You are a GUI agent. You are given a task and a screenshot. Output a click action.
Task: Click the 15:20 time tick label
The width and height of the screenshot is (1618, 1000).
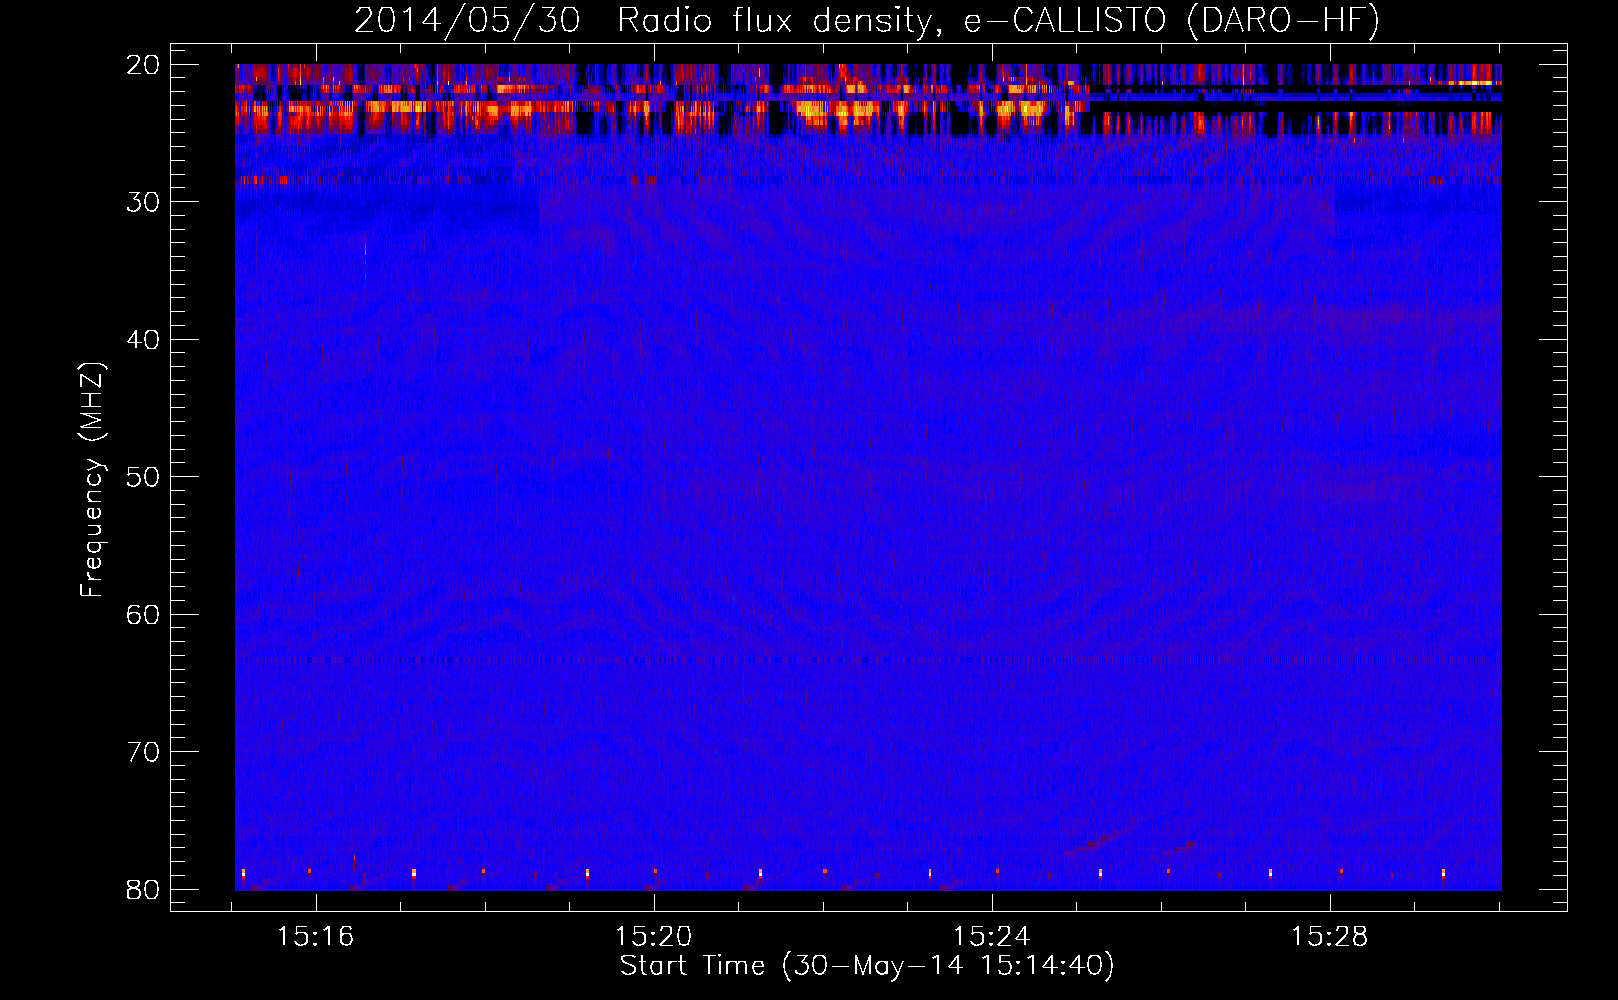[x=654, y=937]
